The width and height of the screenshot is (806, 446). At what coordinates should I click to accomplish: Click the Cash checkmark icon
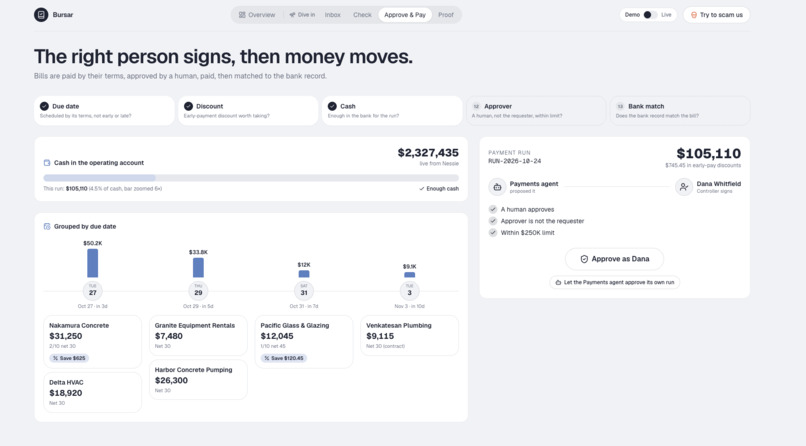pos(332,106)
